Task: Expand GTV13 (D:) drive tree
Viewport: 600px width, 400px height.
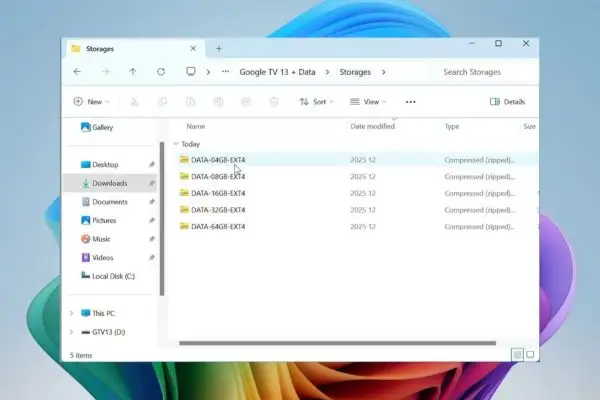Action: pyautogui.click(x=71, y=332)
